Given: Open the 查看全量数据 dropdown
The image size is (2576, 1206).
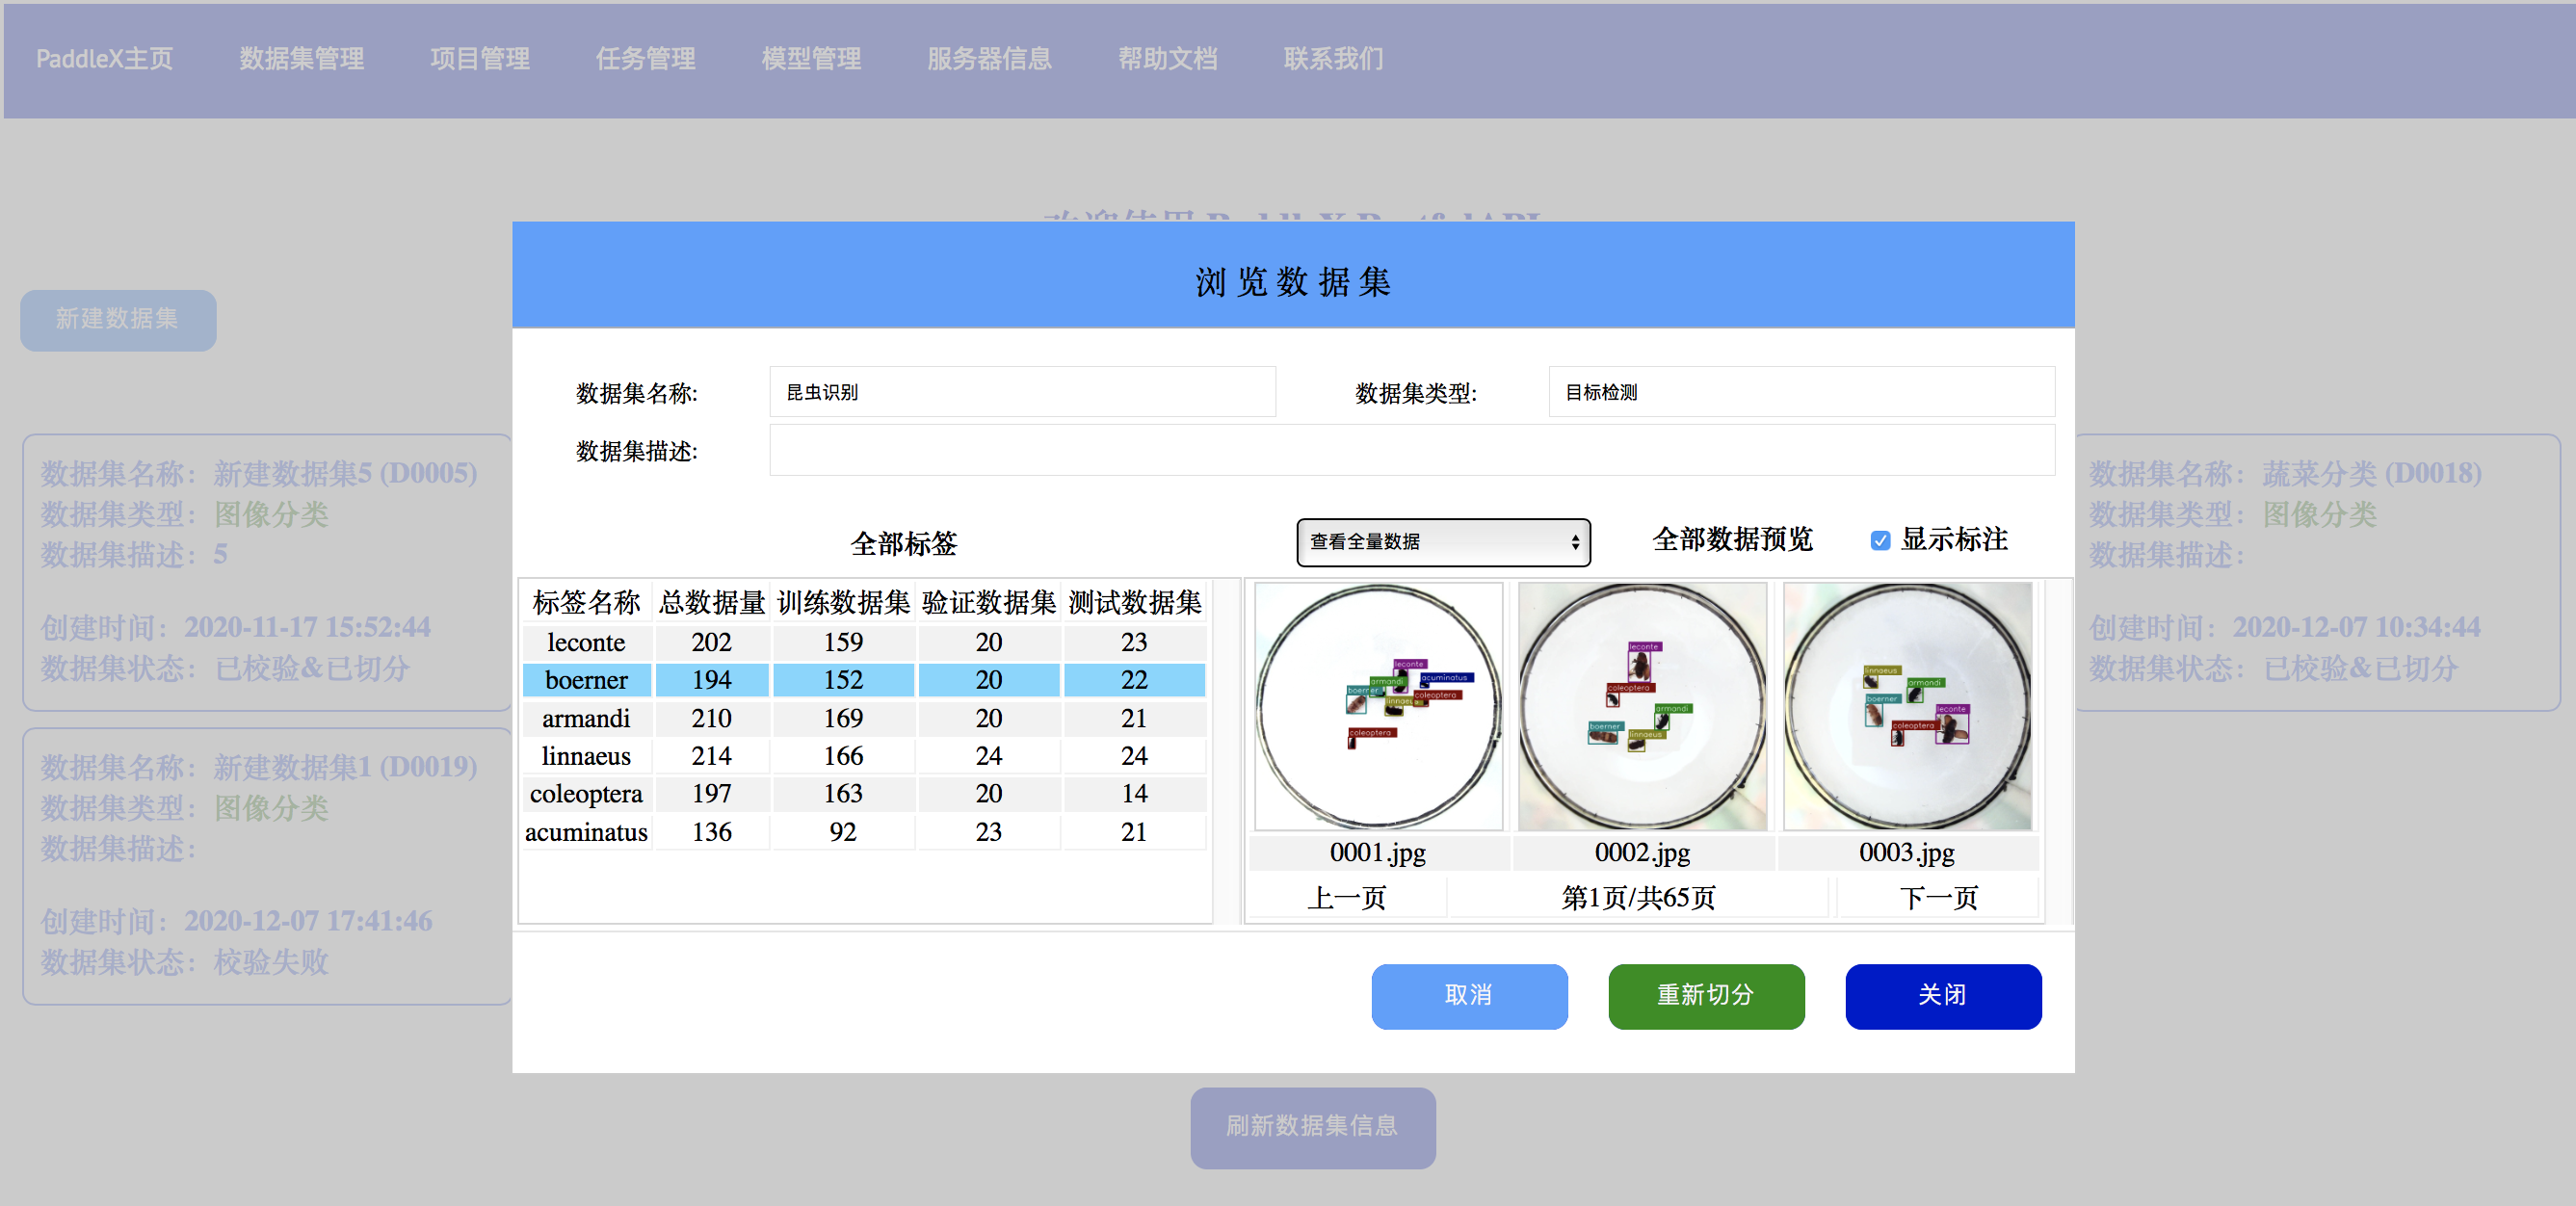Looking at the screenshot, I should (x=1442, y=542).
